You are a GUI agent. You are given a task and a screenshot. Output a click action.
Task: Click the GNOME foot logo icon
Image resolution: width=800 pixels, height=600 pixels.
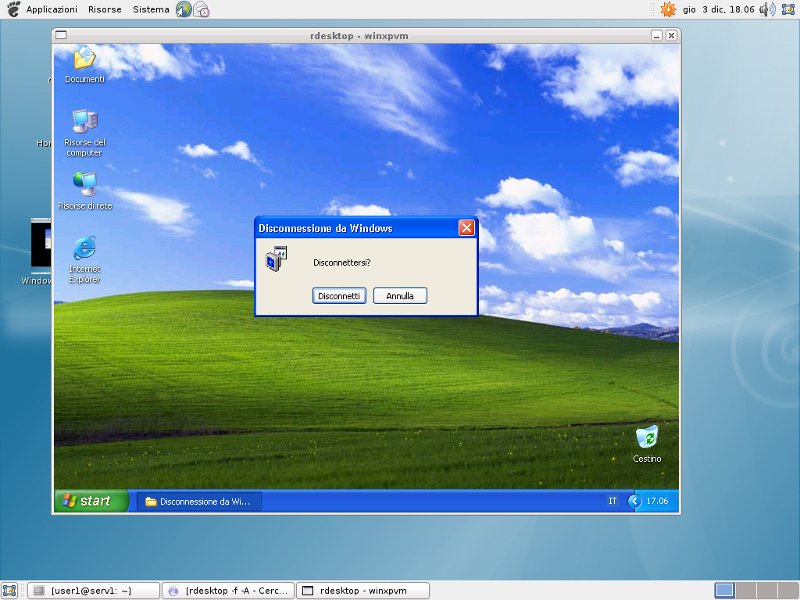pyautogui.click(x=13, y=9)
